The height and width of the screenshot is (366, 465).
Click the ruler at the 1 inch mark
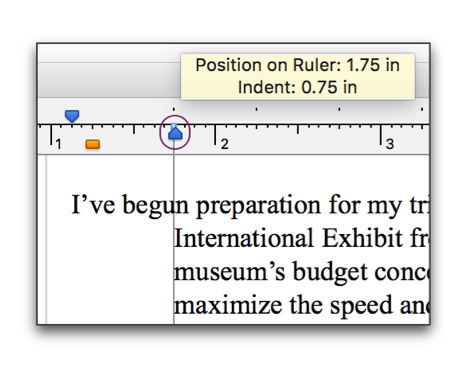[x=51, y=135]
